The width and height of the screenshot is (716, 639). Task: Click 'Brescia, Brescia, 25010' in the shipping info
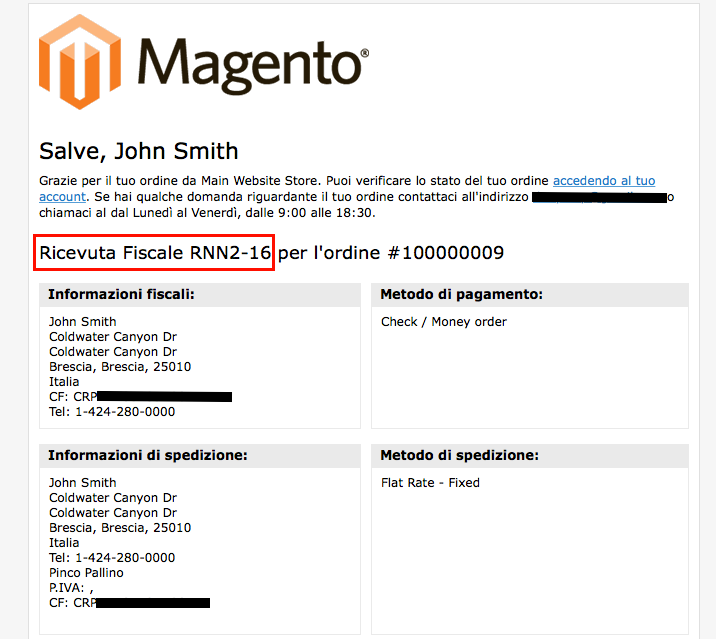[x=120, y=528]
